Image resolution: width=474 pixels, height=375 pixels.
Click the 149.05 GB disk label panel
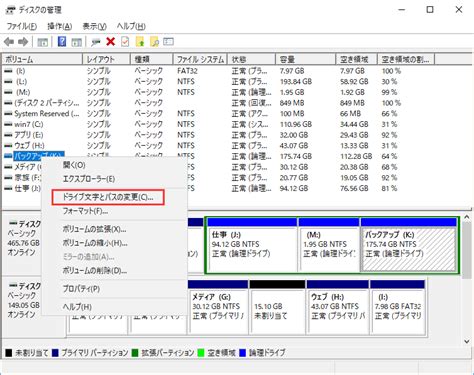pos(23,305)
